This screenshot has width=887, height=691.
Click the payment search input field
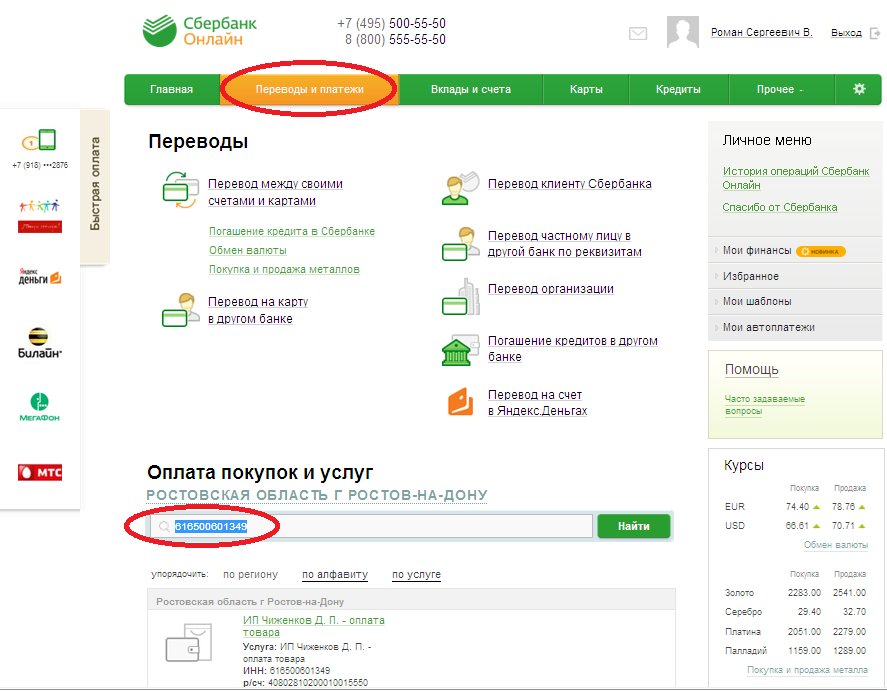click(x=380, y=526)
